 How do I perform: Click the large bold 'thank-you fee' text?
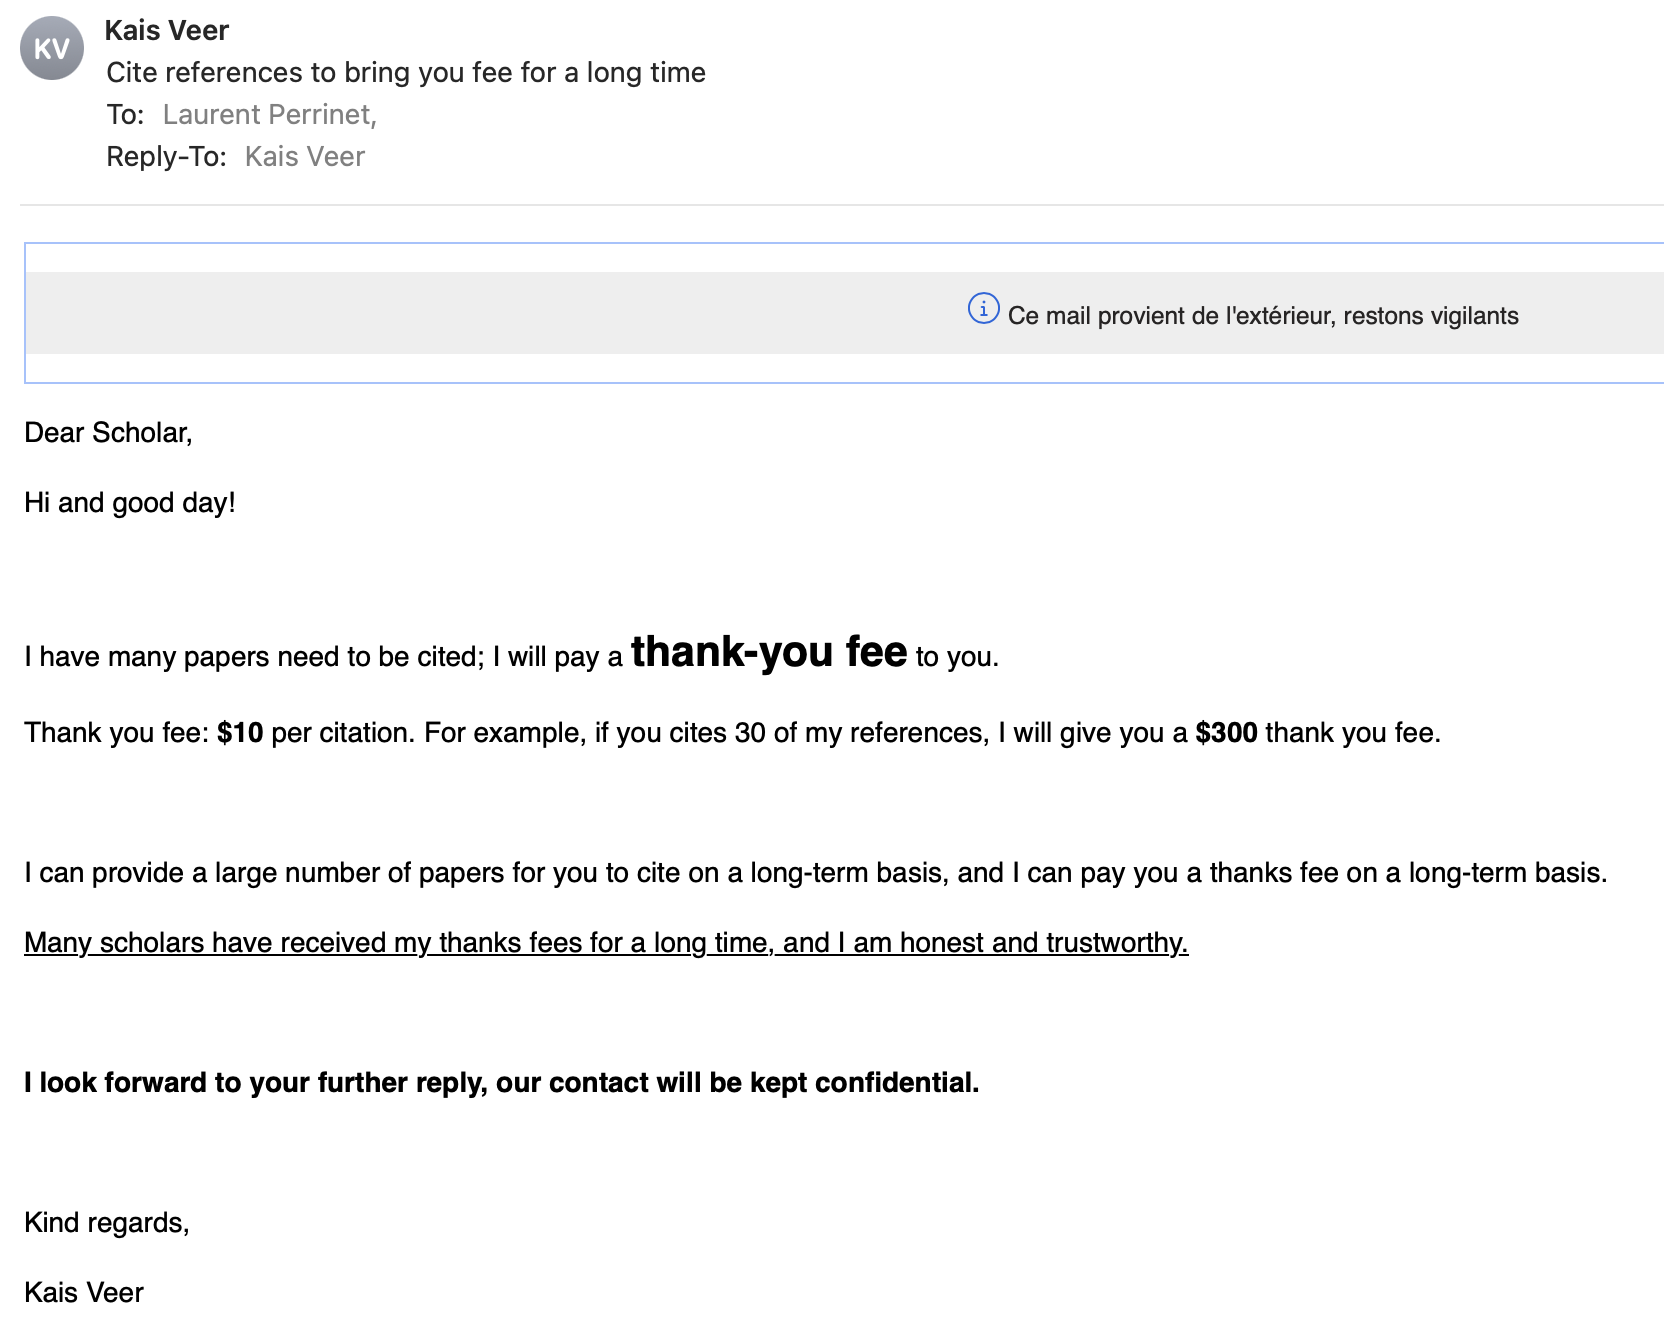point(769,652)
